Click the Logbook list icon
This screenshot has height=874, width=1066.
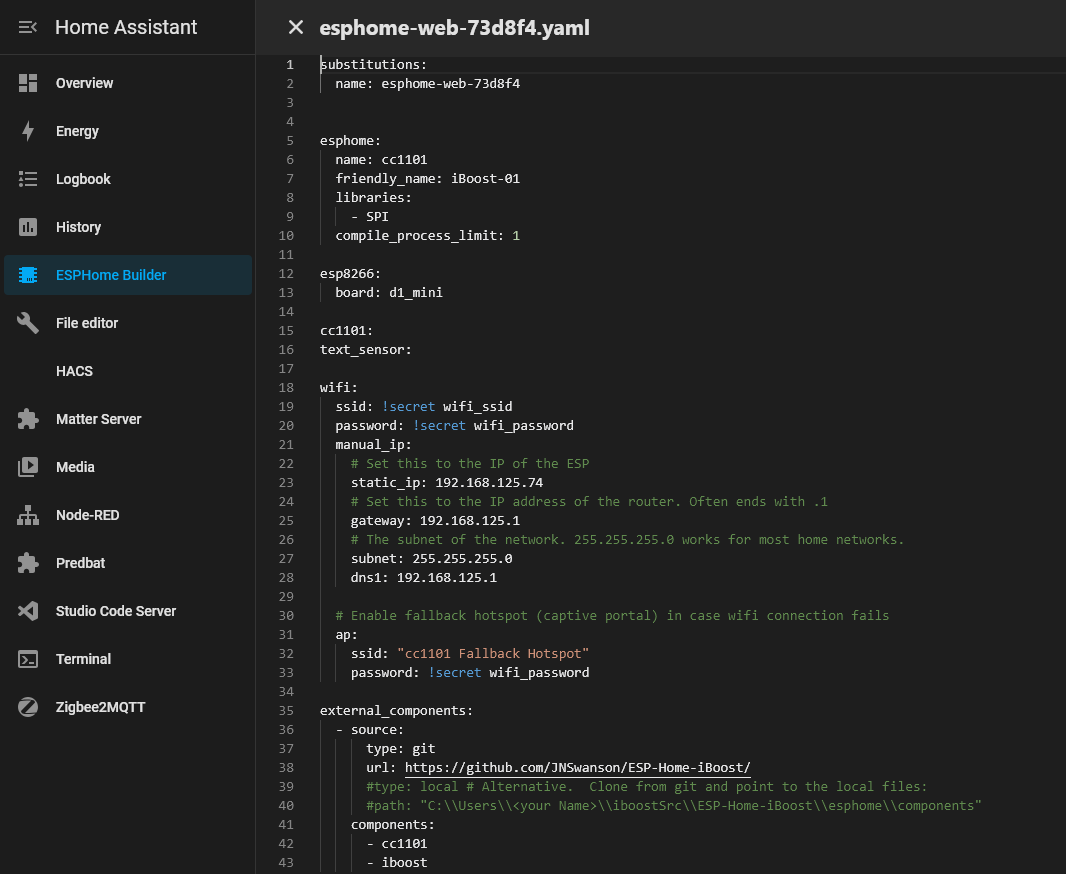pos(28,179)
